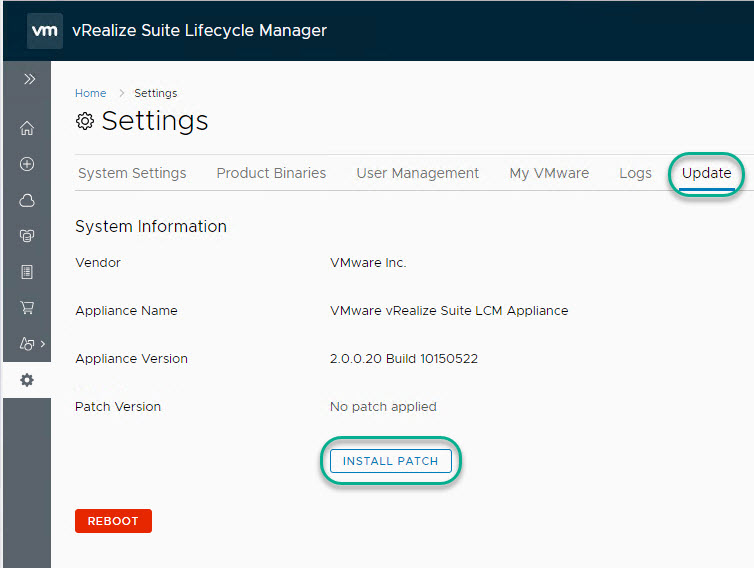The height and width of the screenshot is (568, 754).
Task: Switch to the System Settings tab
Action: click(132, 173)
